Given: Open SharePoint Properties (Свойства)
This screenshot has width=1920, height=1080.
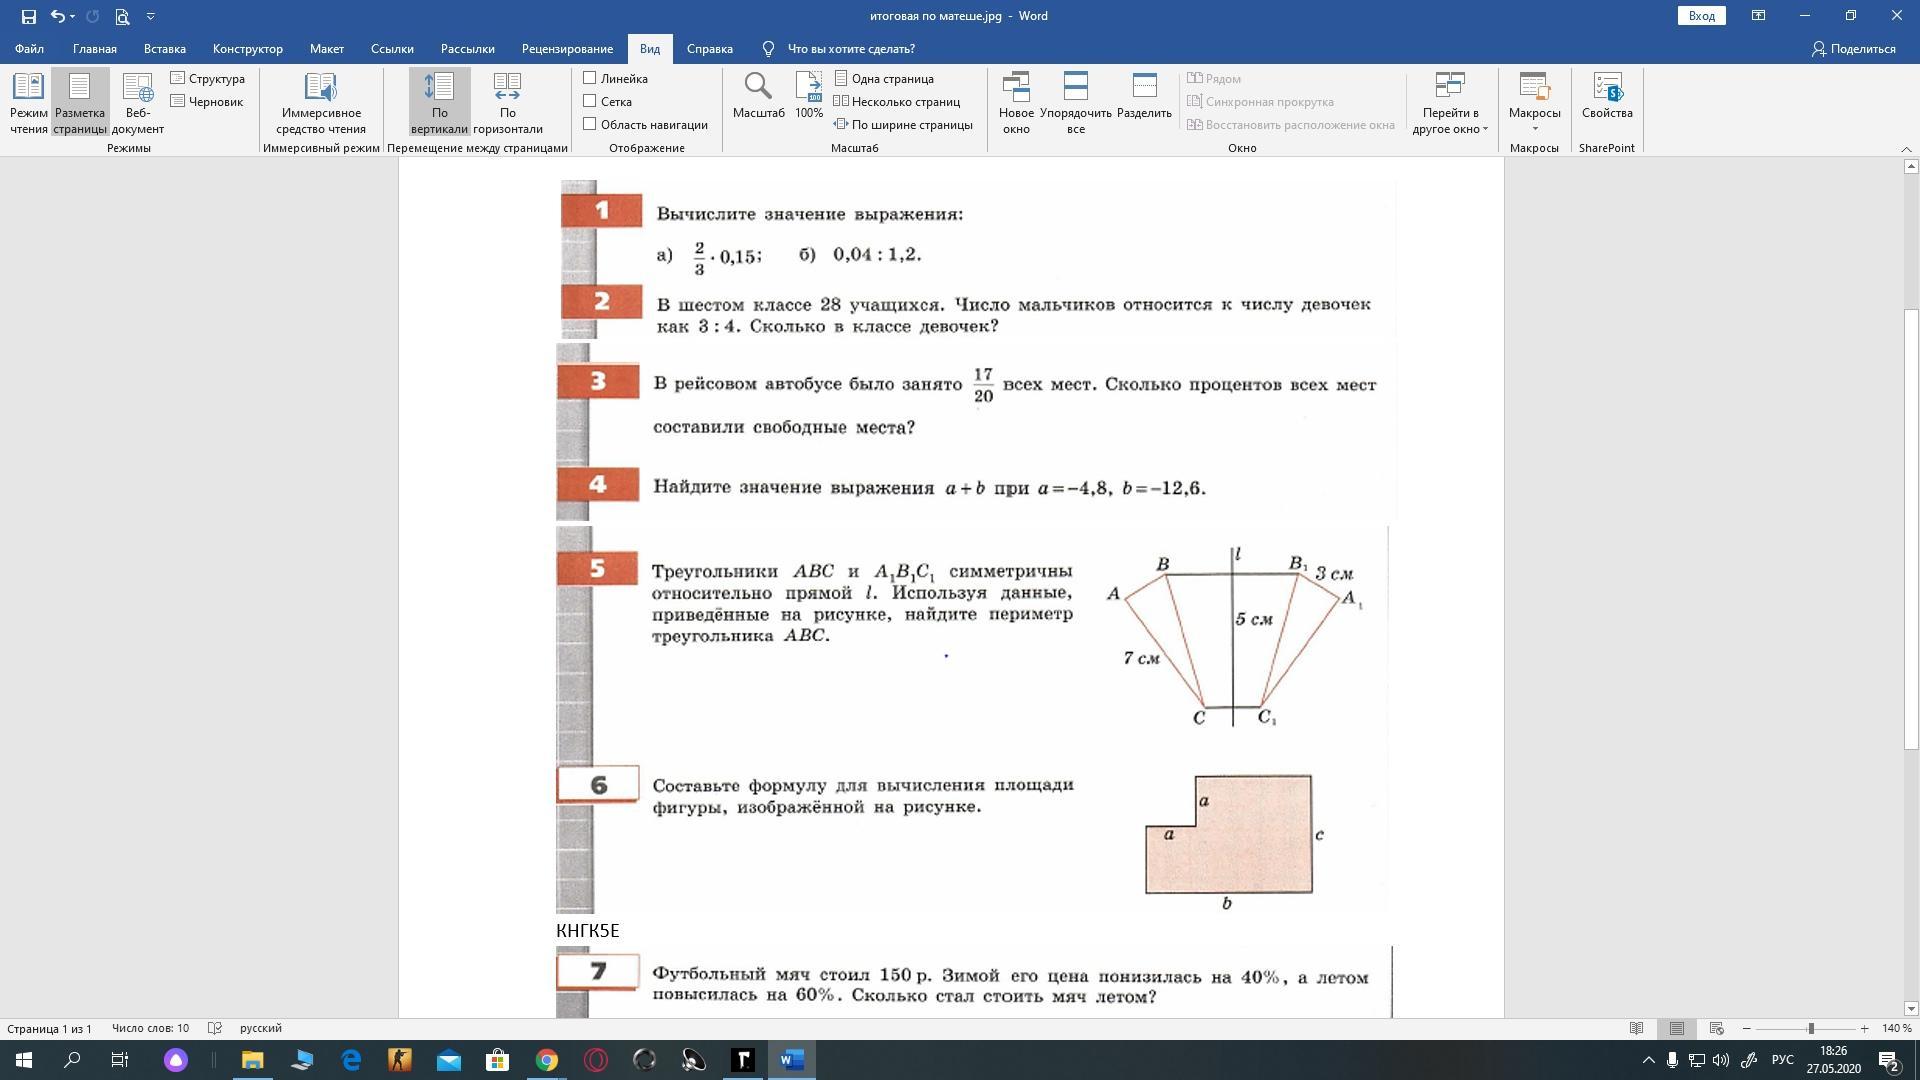Looking at the screenshot, I should (x=1607, y=96).
